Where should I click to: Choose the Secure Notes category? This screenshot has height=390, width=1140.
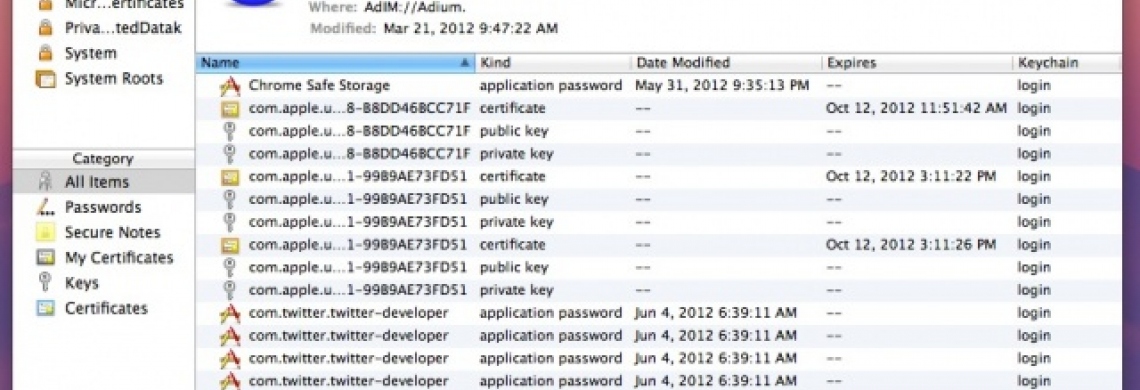click(x=112, y=233)
